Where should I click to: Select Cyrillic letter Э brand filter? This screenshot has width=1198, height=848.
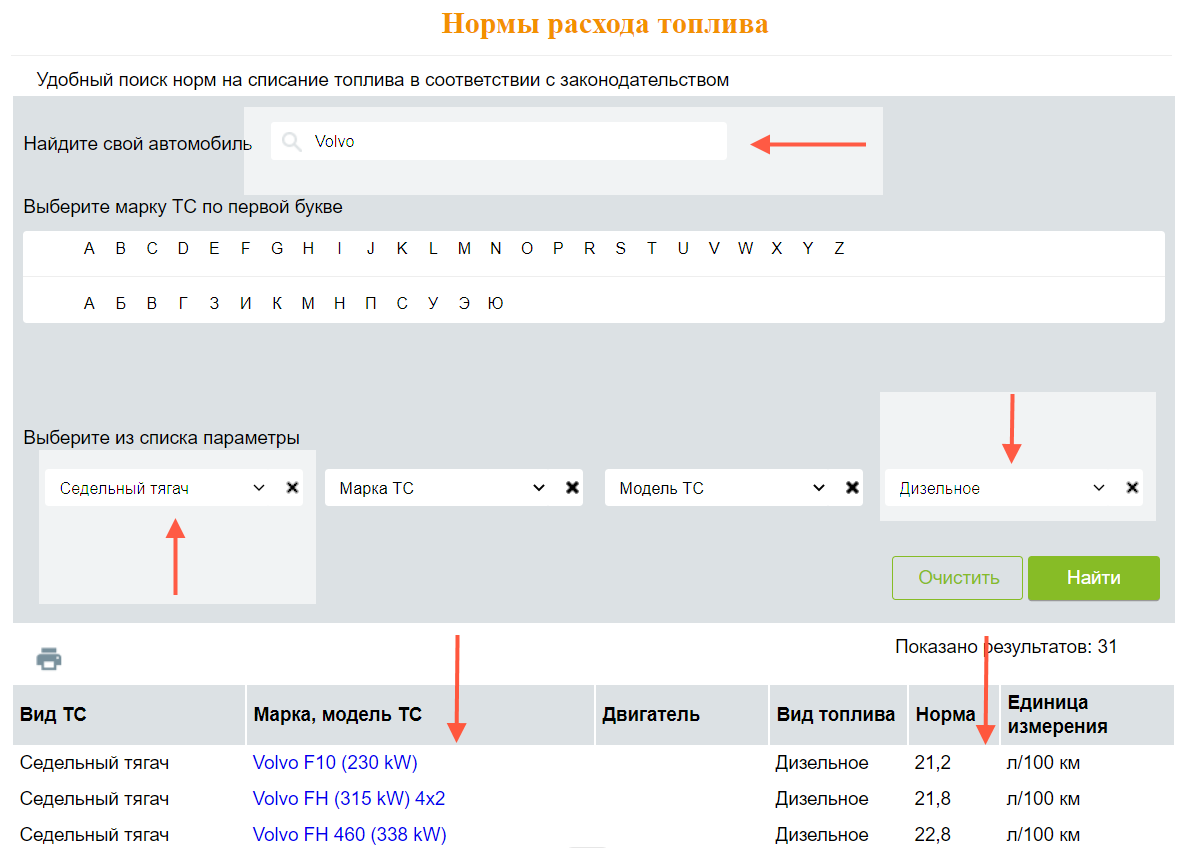pyautogui.click(x=465, y=303)
